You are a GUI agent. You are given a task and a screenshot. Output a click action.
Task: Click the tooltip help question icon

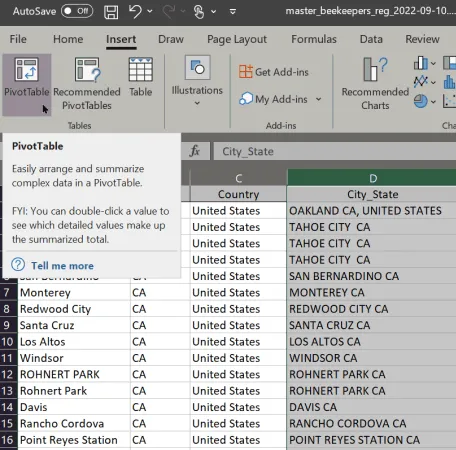pos(18,265)
